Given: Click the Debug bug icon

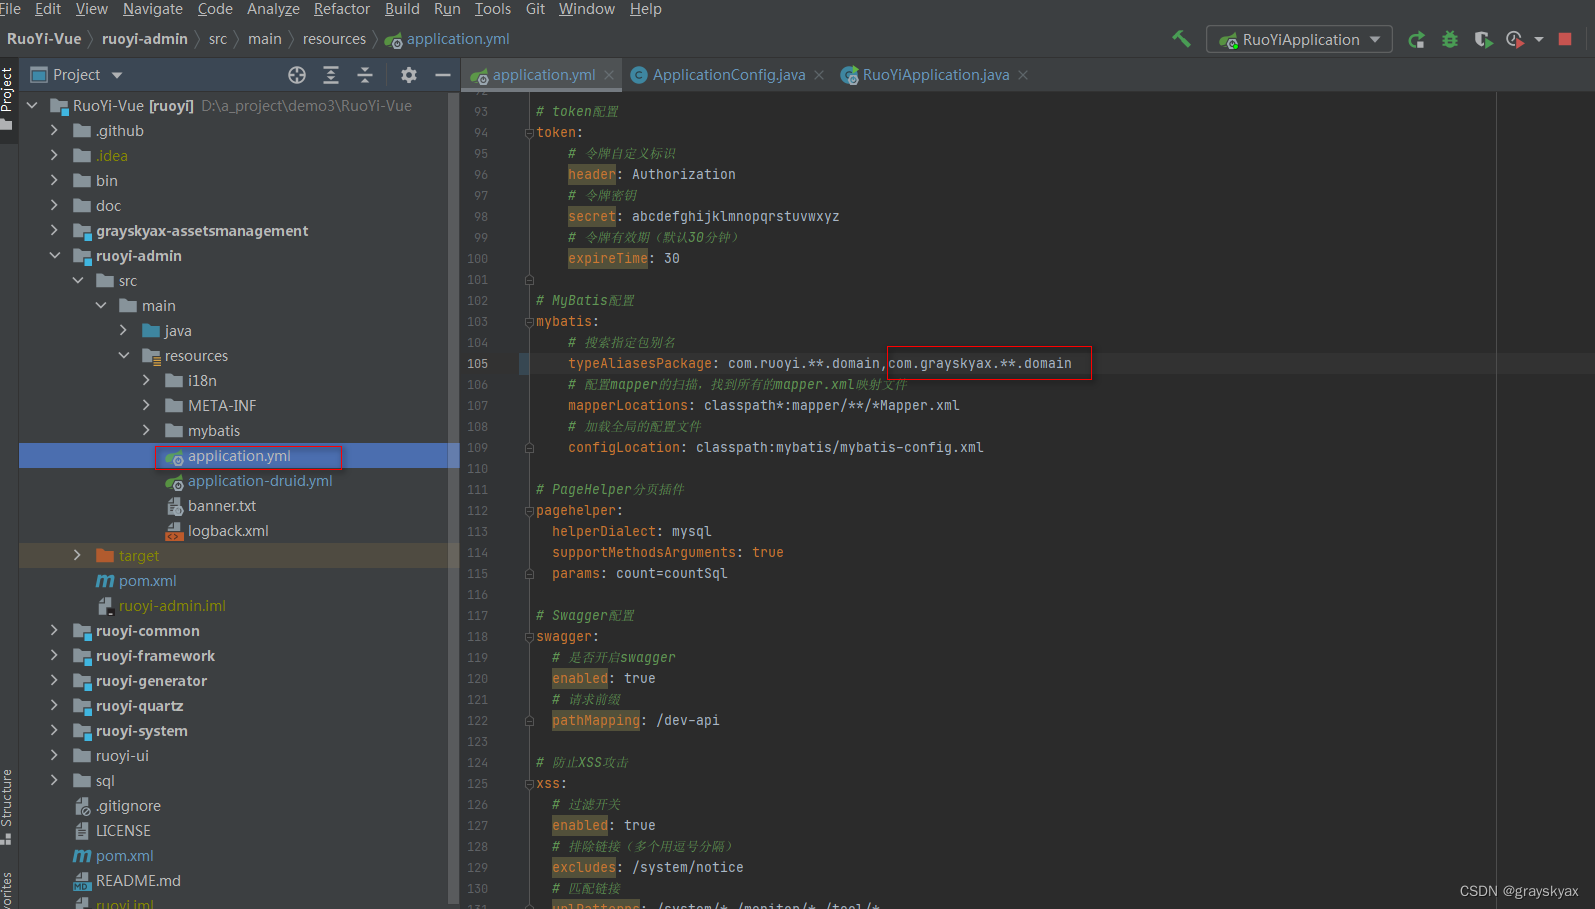Looking at the screenshot, I should point(1449,39).
